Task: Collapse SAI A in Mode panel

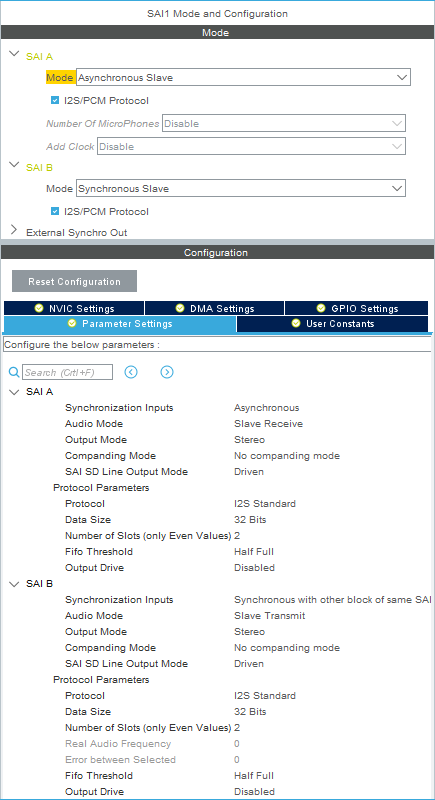Action: [x=14, y=54]
